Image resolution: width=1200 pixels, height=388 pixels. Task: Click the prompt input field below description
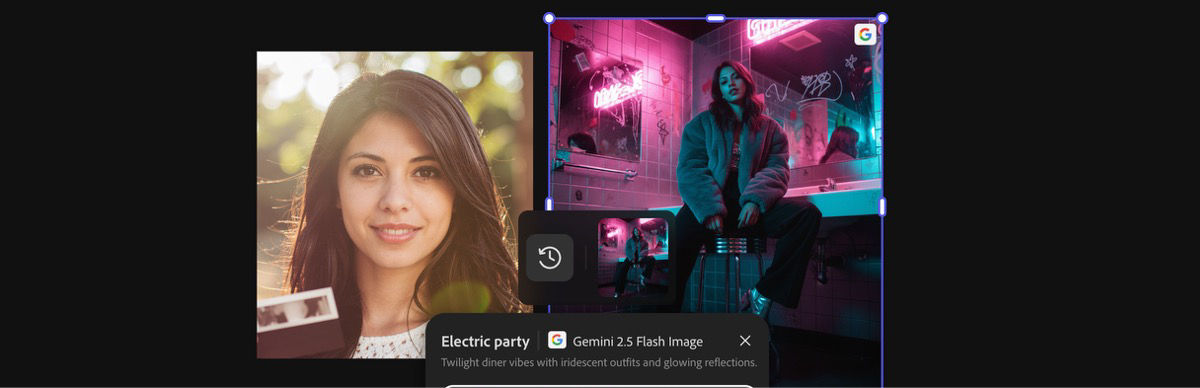pos(599,385)
